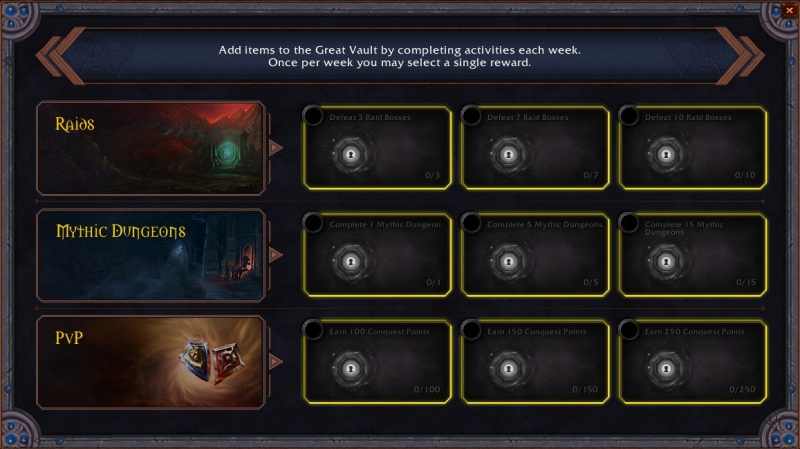800x449 pixels.
Task: Close the Great Vault window
Action: (789, 10)
